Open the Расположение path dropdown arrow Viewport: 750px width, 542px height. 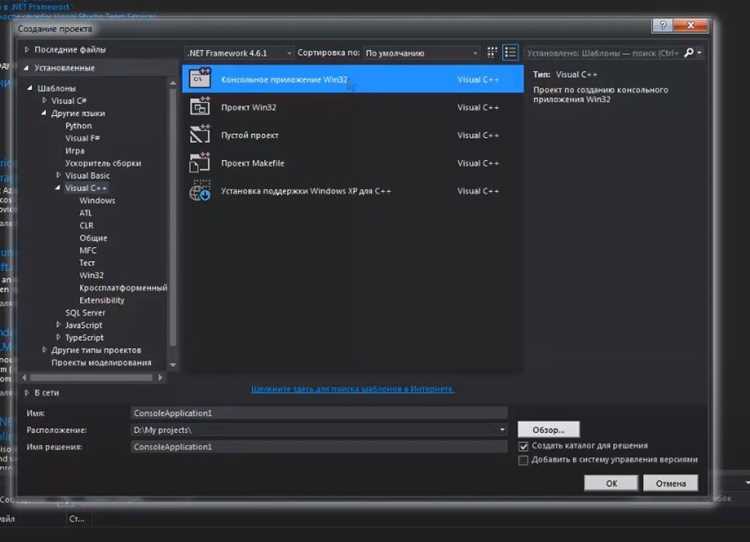[x=502, y=430]
